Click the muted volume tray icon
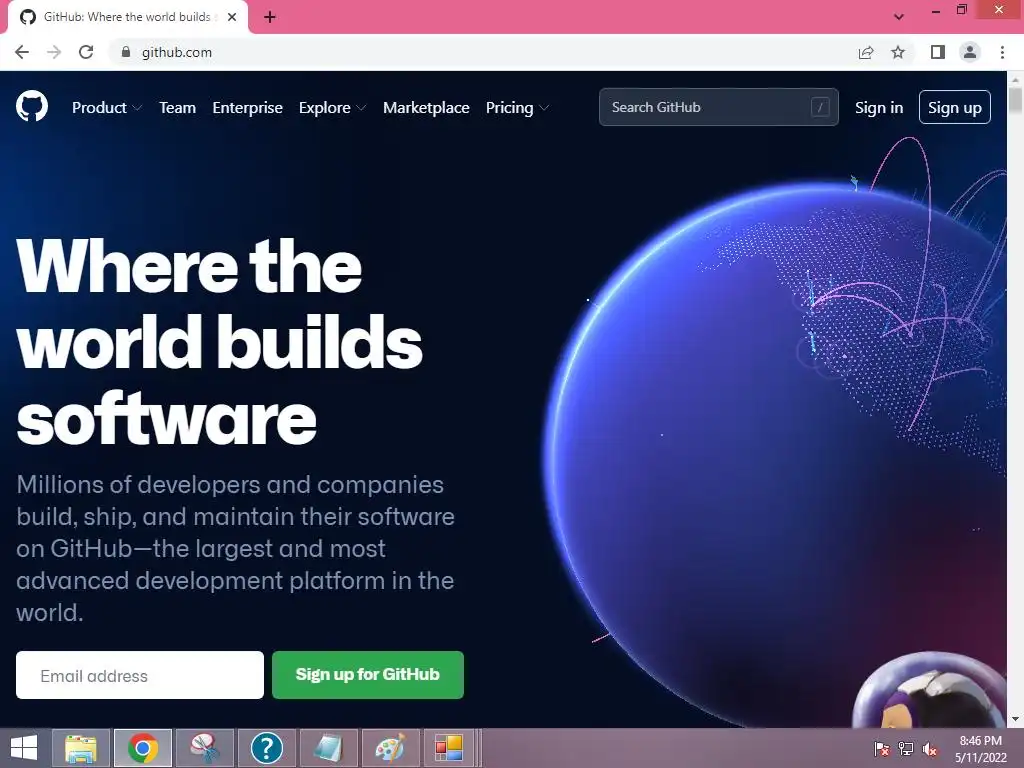 929,748
